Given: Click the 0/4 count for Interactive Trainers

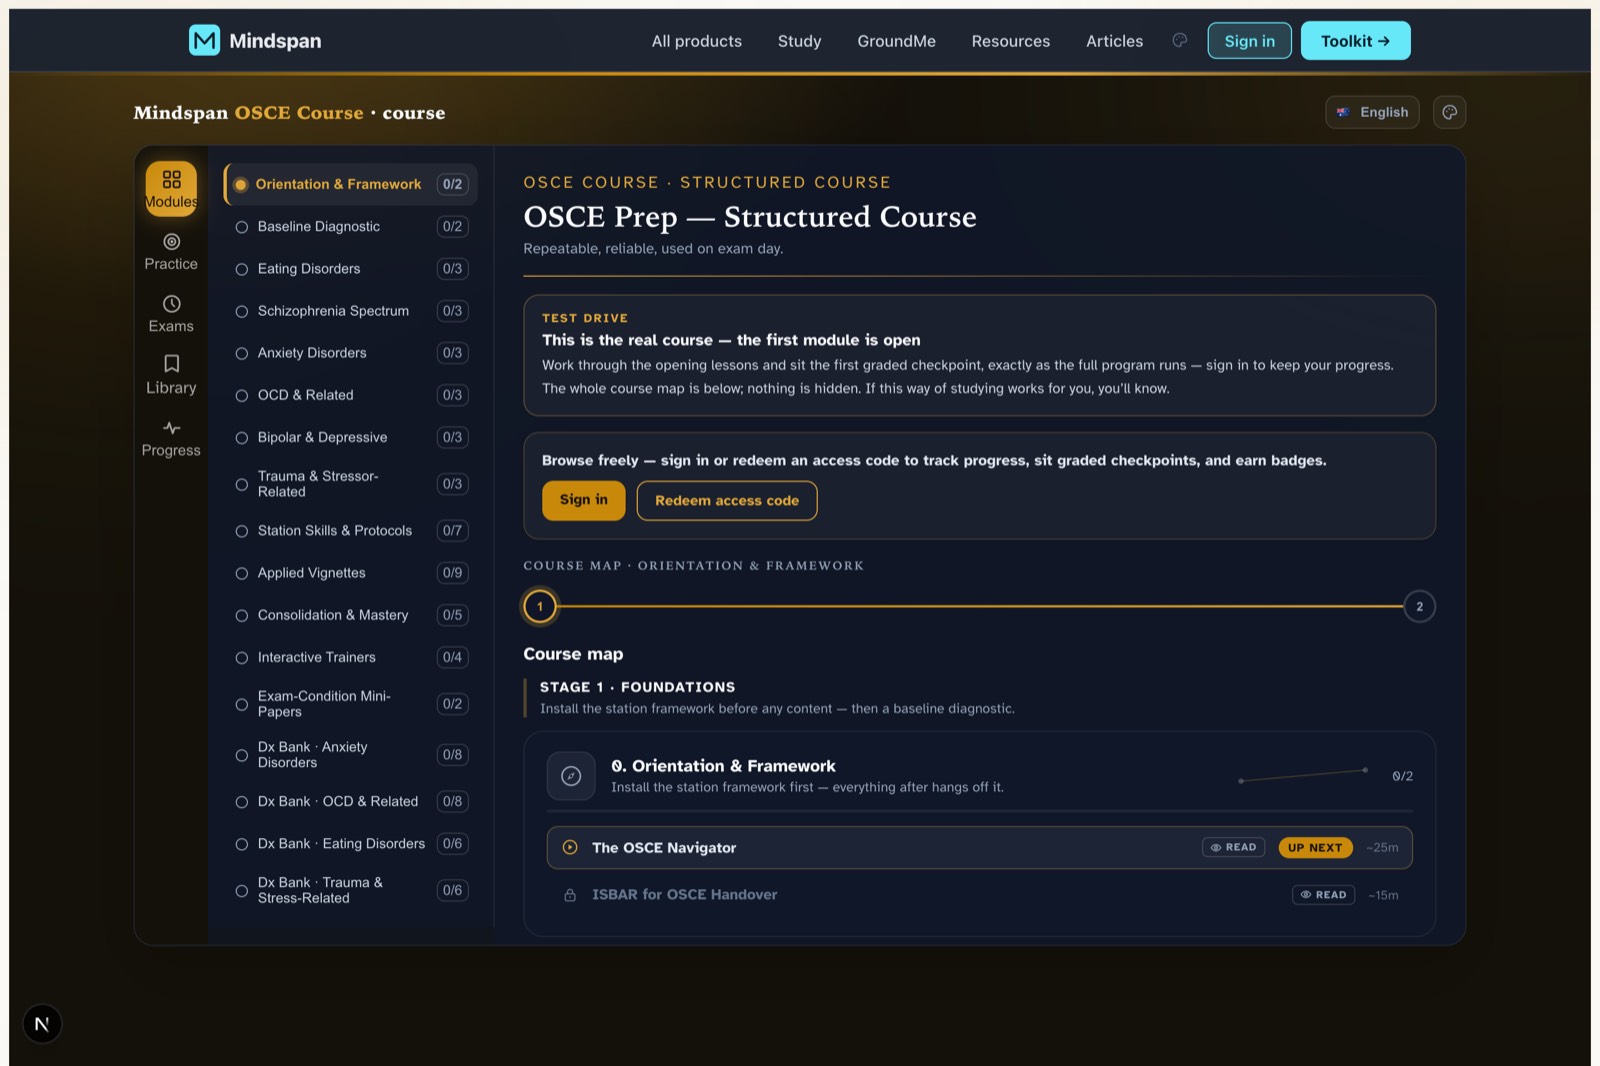Looking at the screenshot, I should [x=453, y=657].
